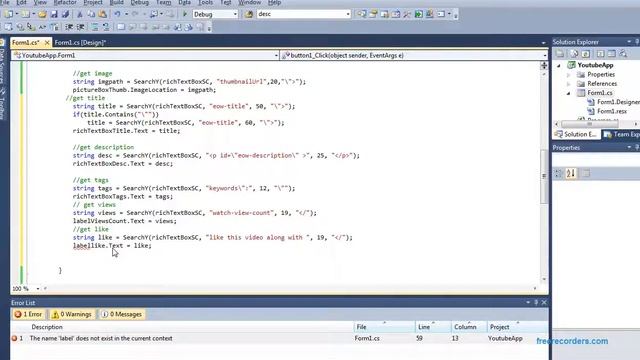640x360 pixels.
Task: Expand the Properties folder node
Action: 569,75
